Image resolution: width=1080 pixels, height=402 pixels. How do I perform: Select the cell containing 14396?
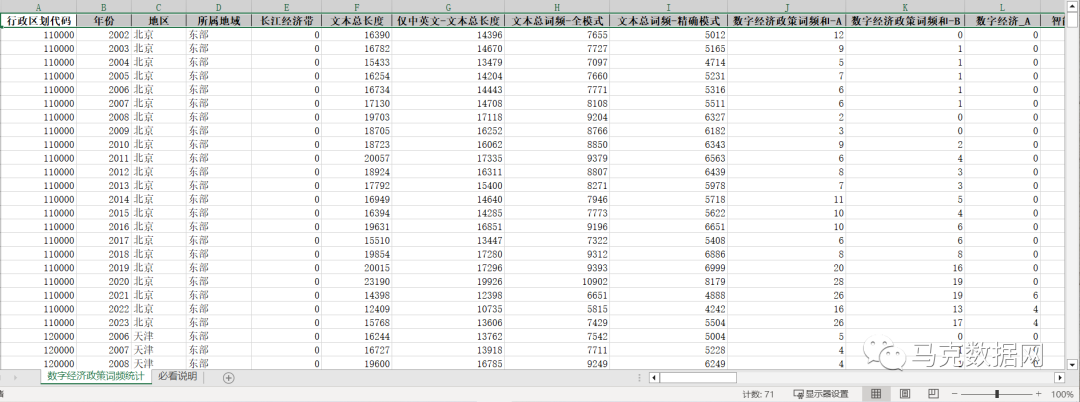pyautogui.click(x=448, y=34)
